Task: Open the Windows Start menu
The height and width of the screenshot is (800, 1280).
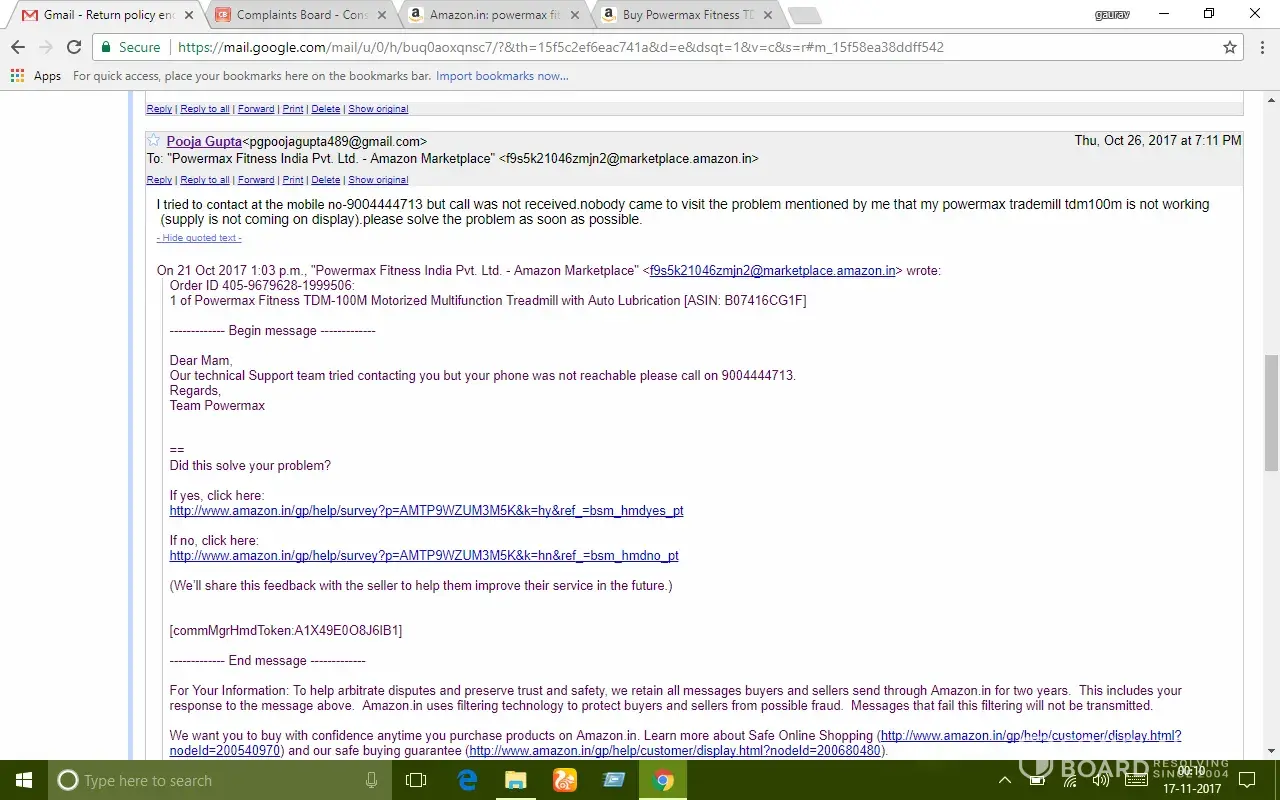Action: tap(22, 780)
